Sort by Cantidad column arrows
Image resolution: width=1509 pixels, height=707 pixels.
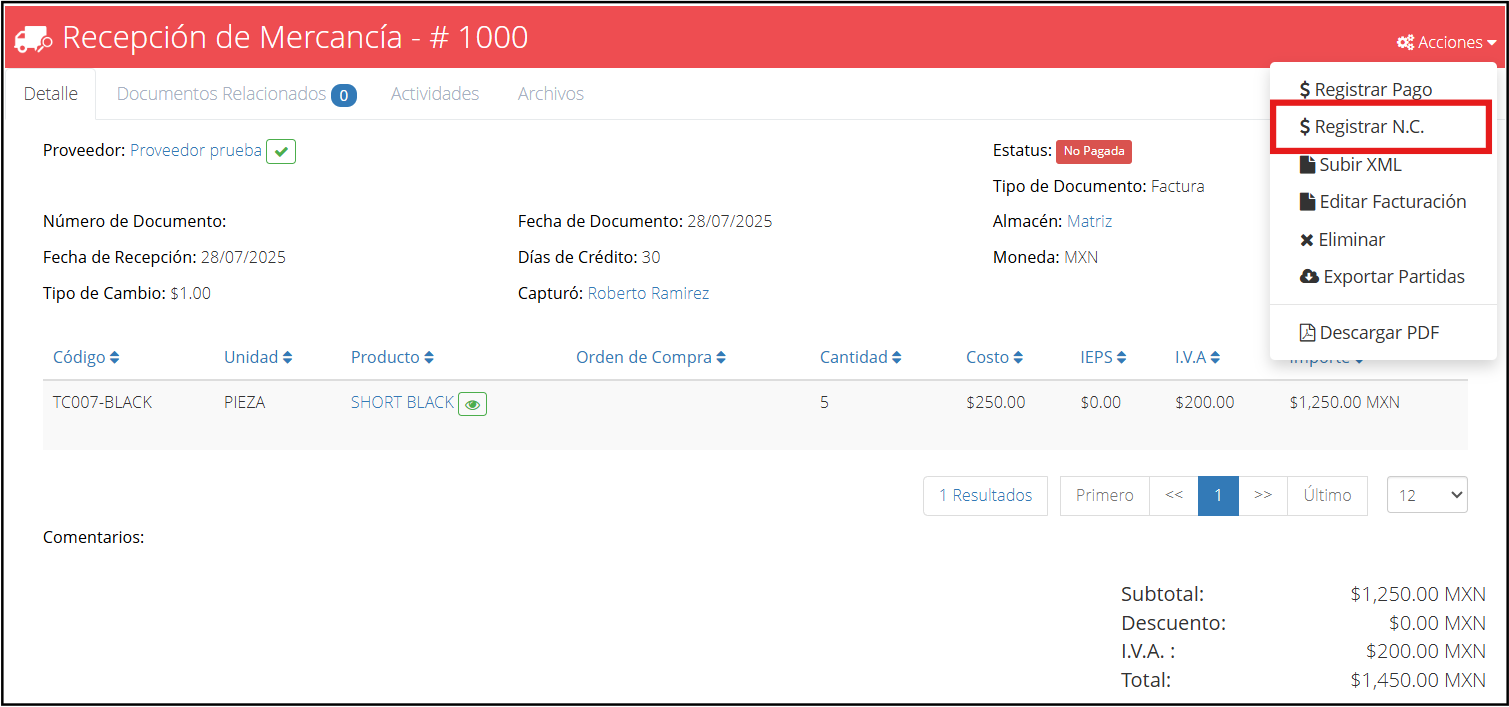coord(897,357)
